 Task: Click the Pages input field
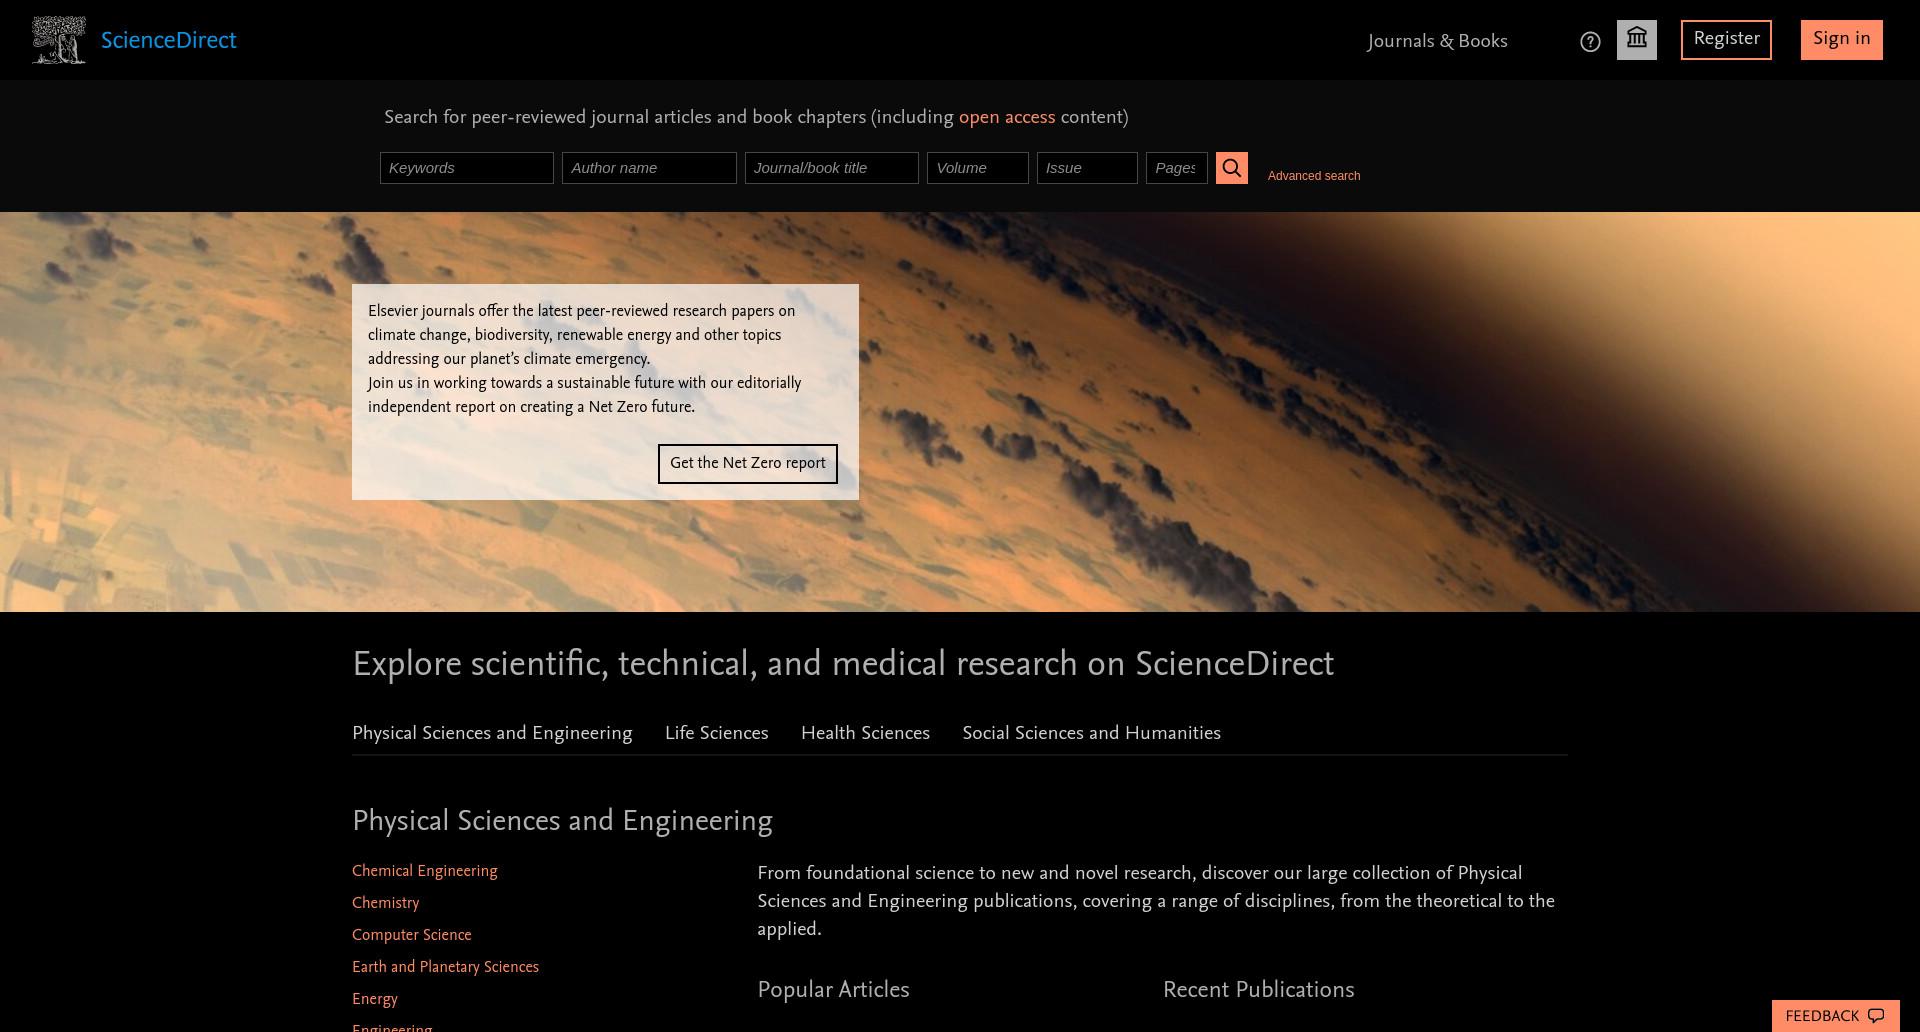(1177, 168)
